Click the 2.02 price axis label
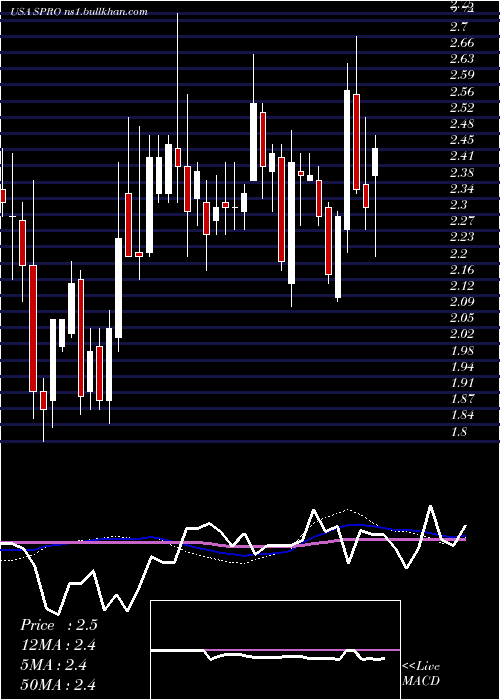Image resolution: width=500 pixels, height=700 pixels. pyautogui.click(x=462, y=334)
